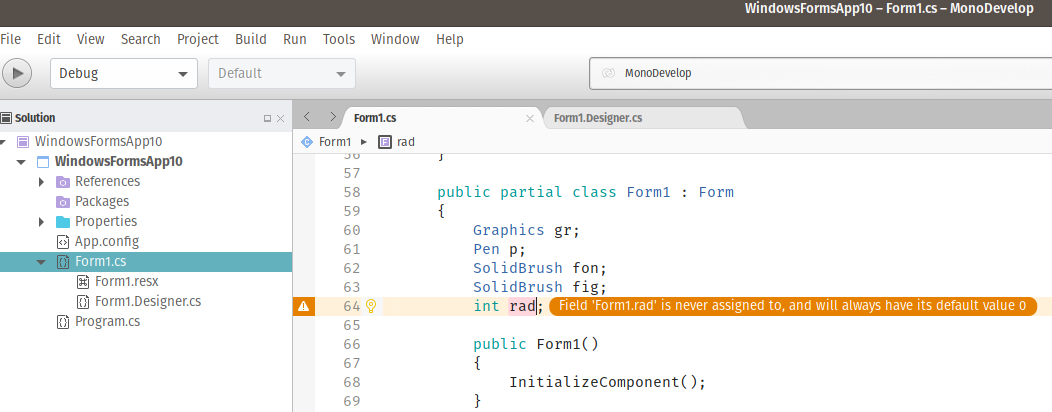Expand the References folder
This screenshot has width=1052, height=412.
point(41,182)
